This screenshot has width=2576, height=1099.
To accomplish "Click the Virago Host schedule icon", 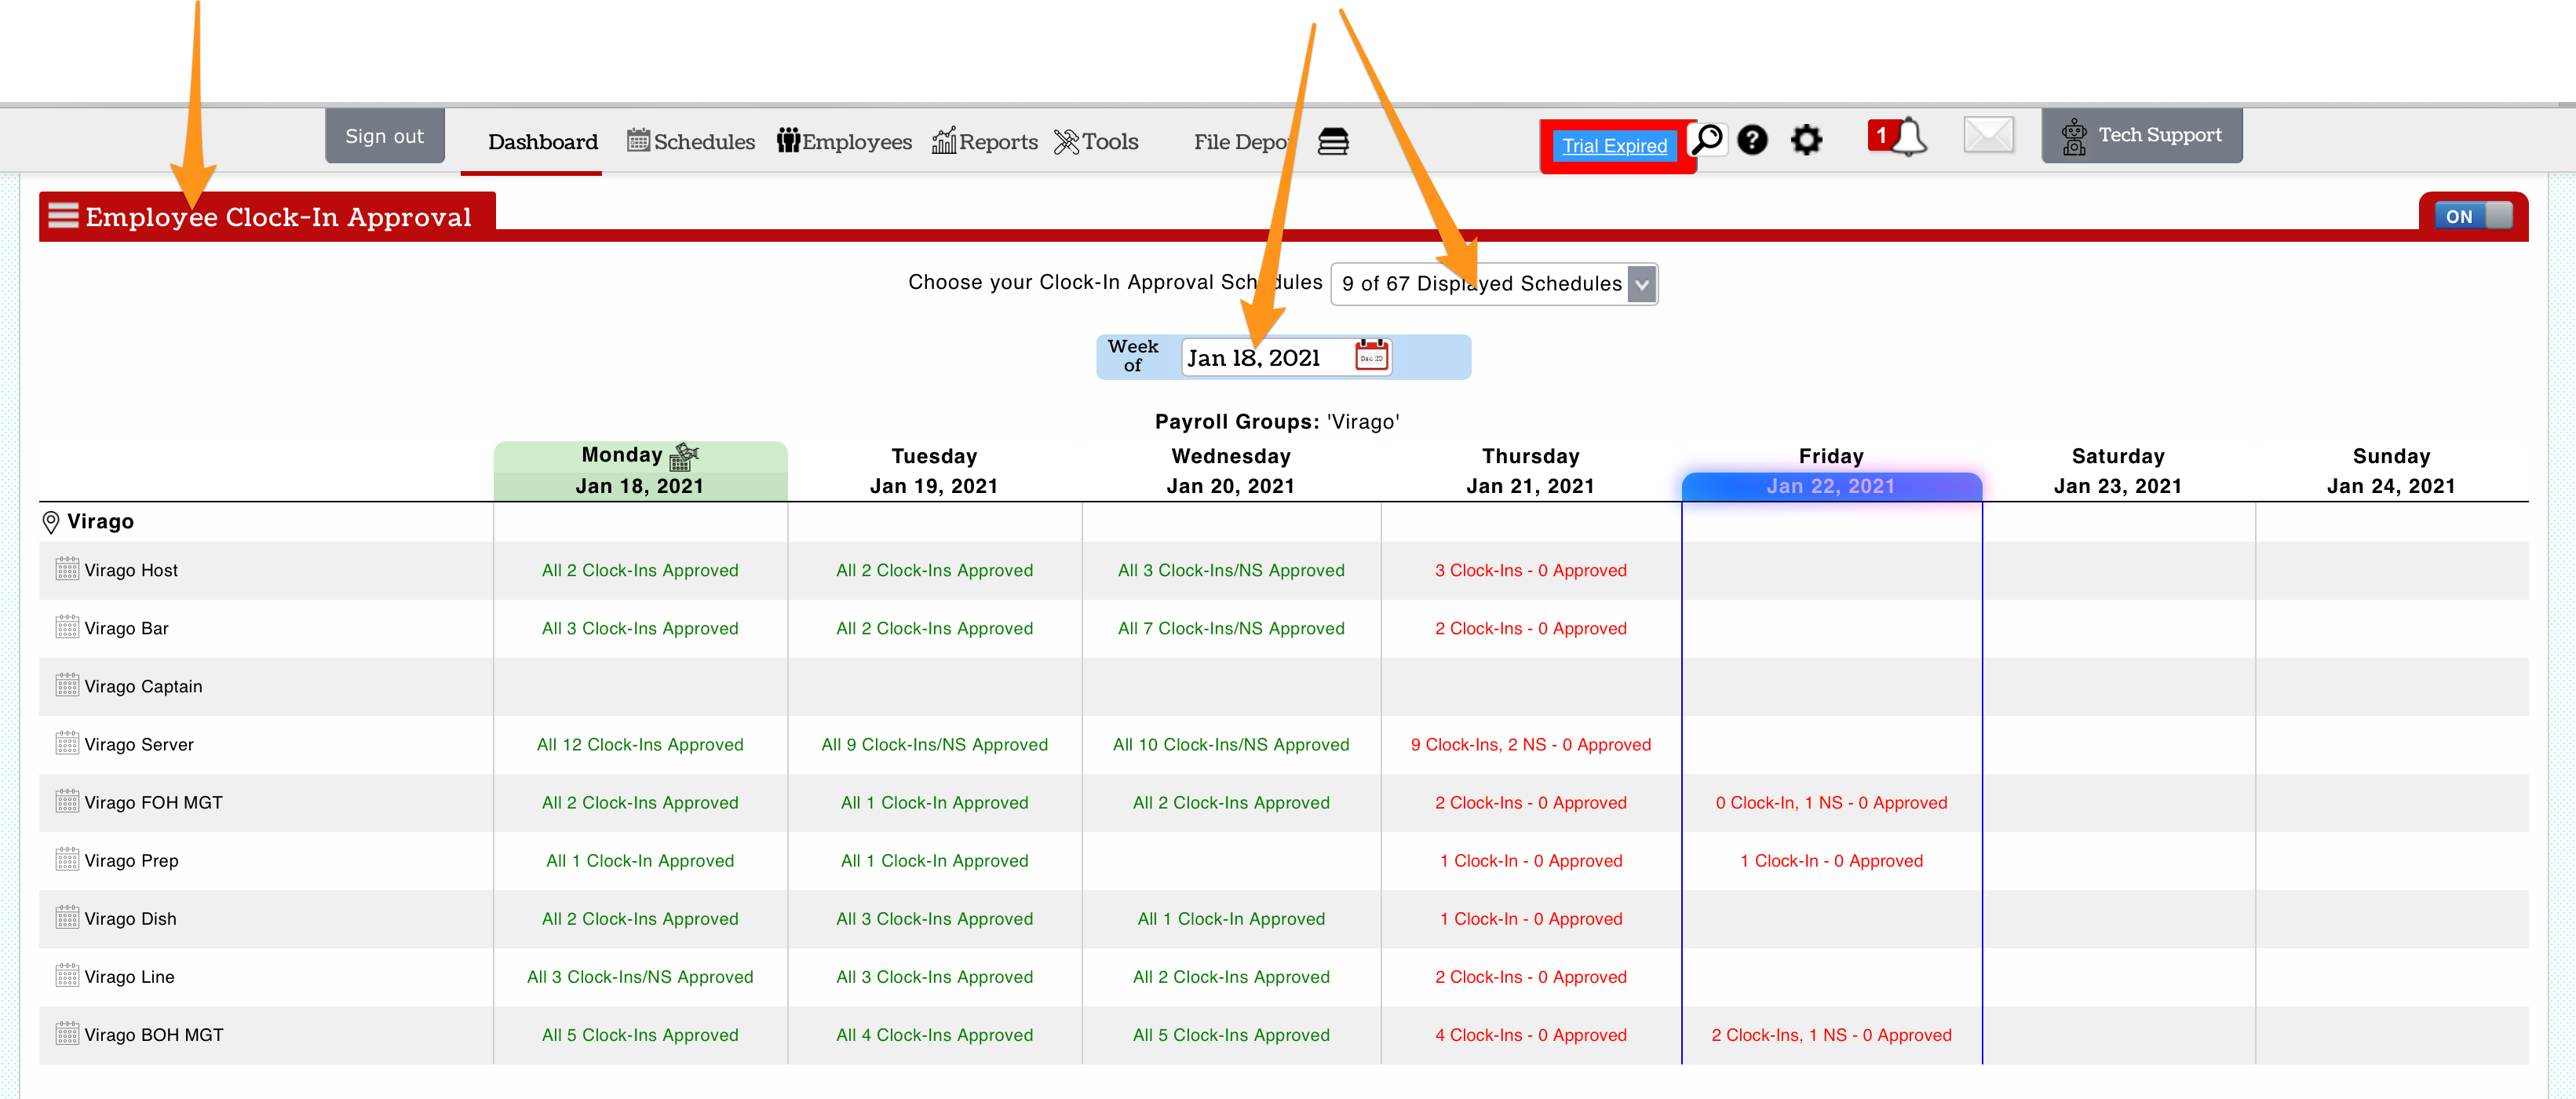I will [67, 570].
